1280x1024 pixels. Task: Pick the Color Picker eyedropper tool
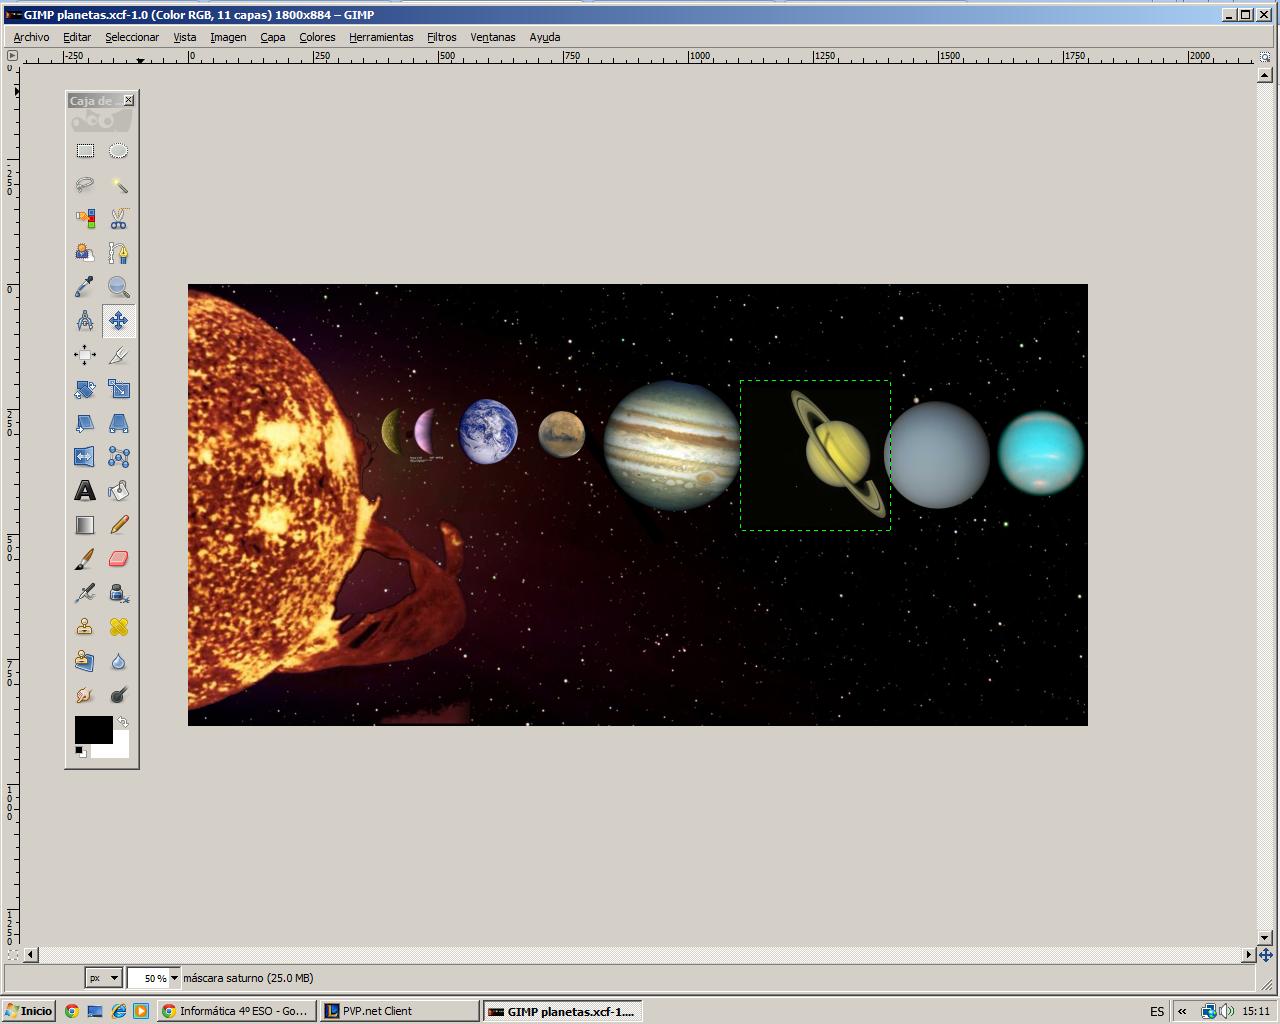pos(85,287)
